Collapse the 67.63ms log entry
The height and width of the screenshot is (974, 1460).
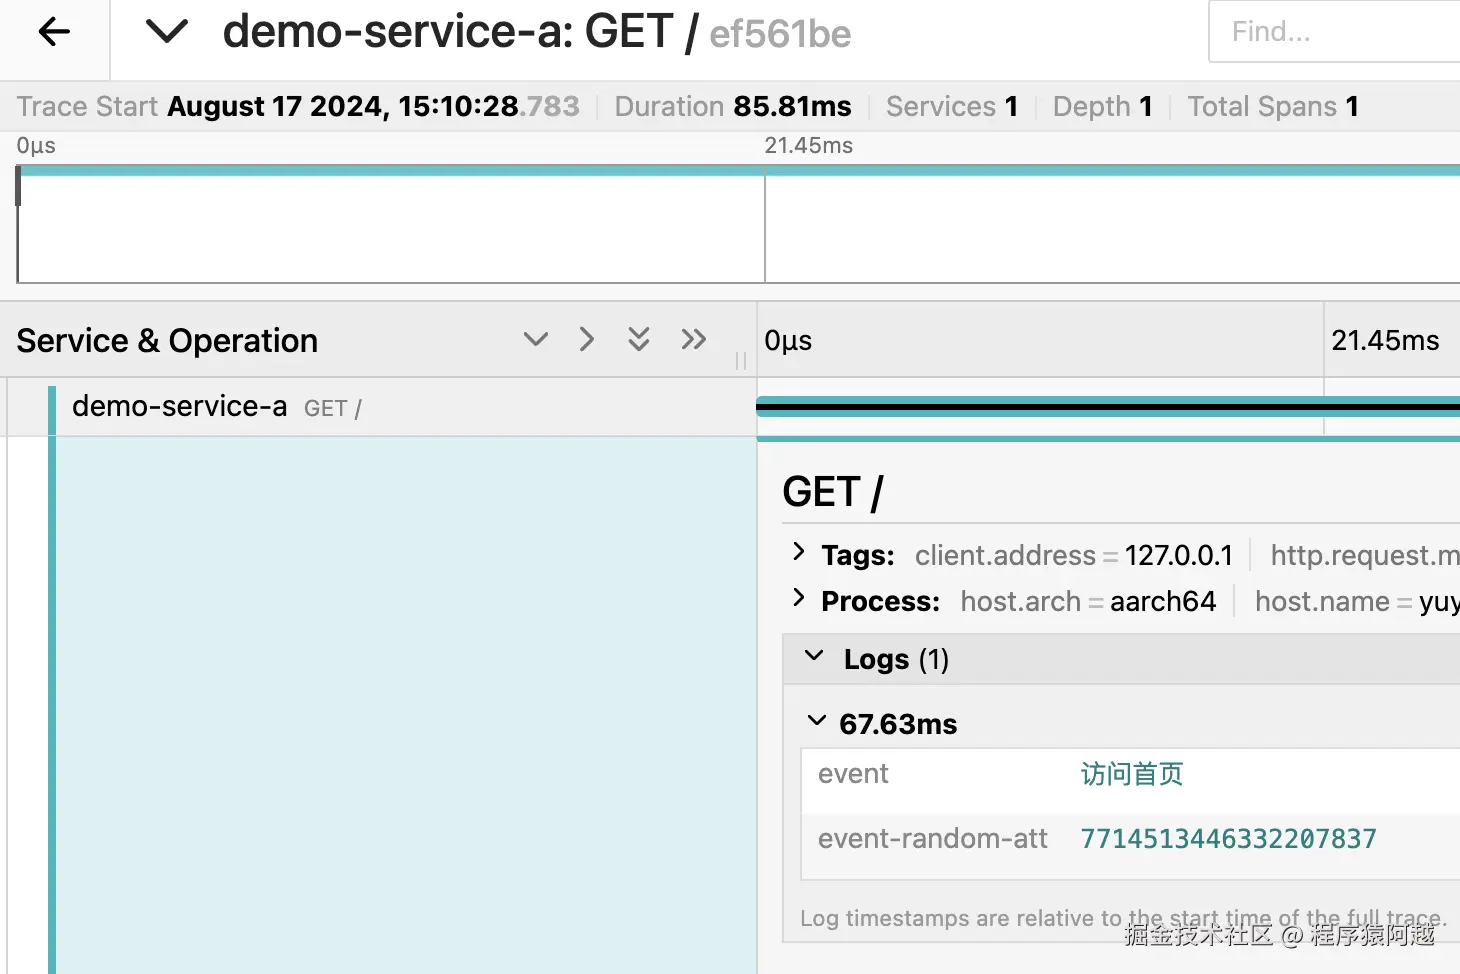[817, 721]
